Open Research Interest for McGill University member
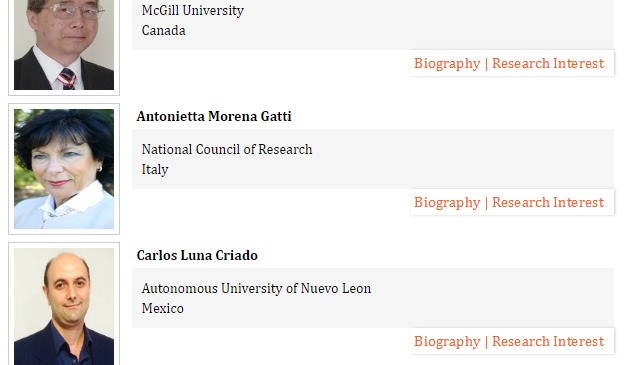This screenshot has height=365, width=625. point(548,63)
